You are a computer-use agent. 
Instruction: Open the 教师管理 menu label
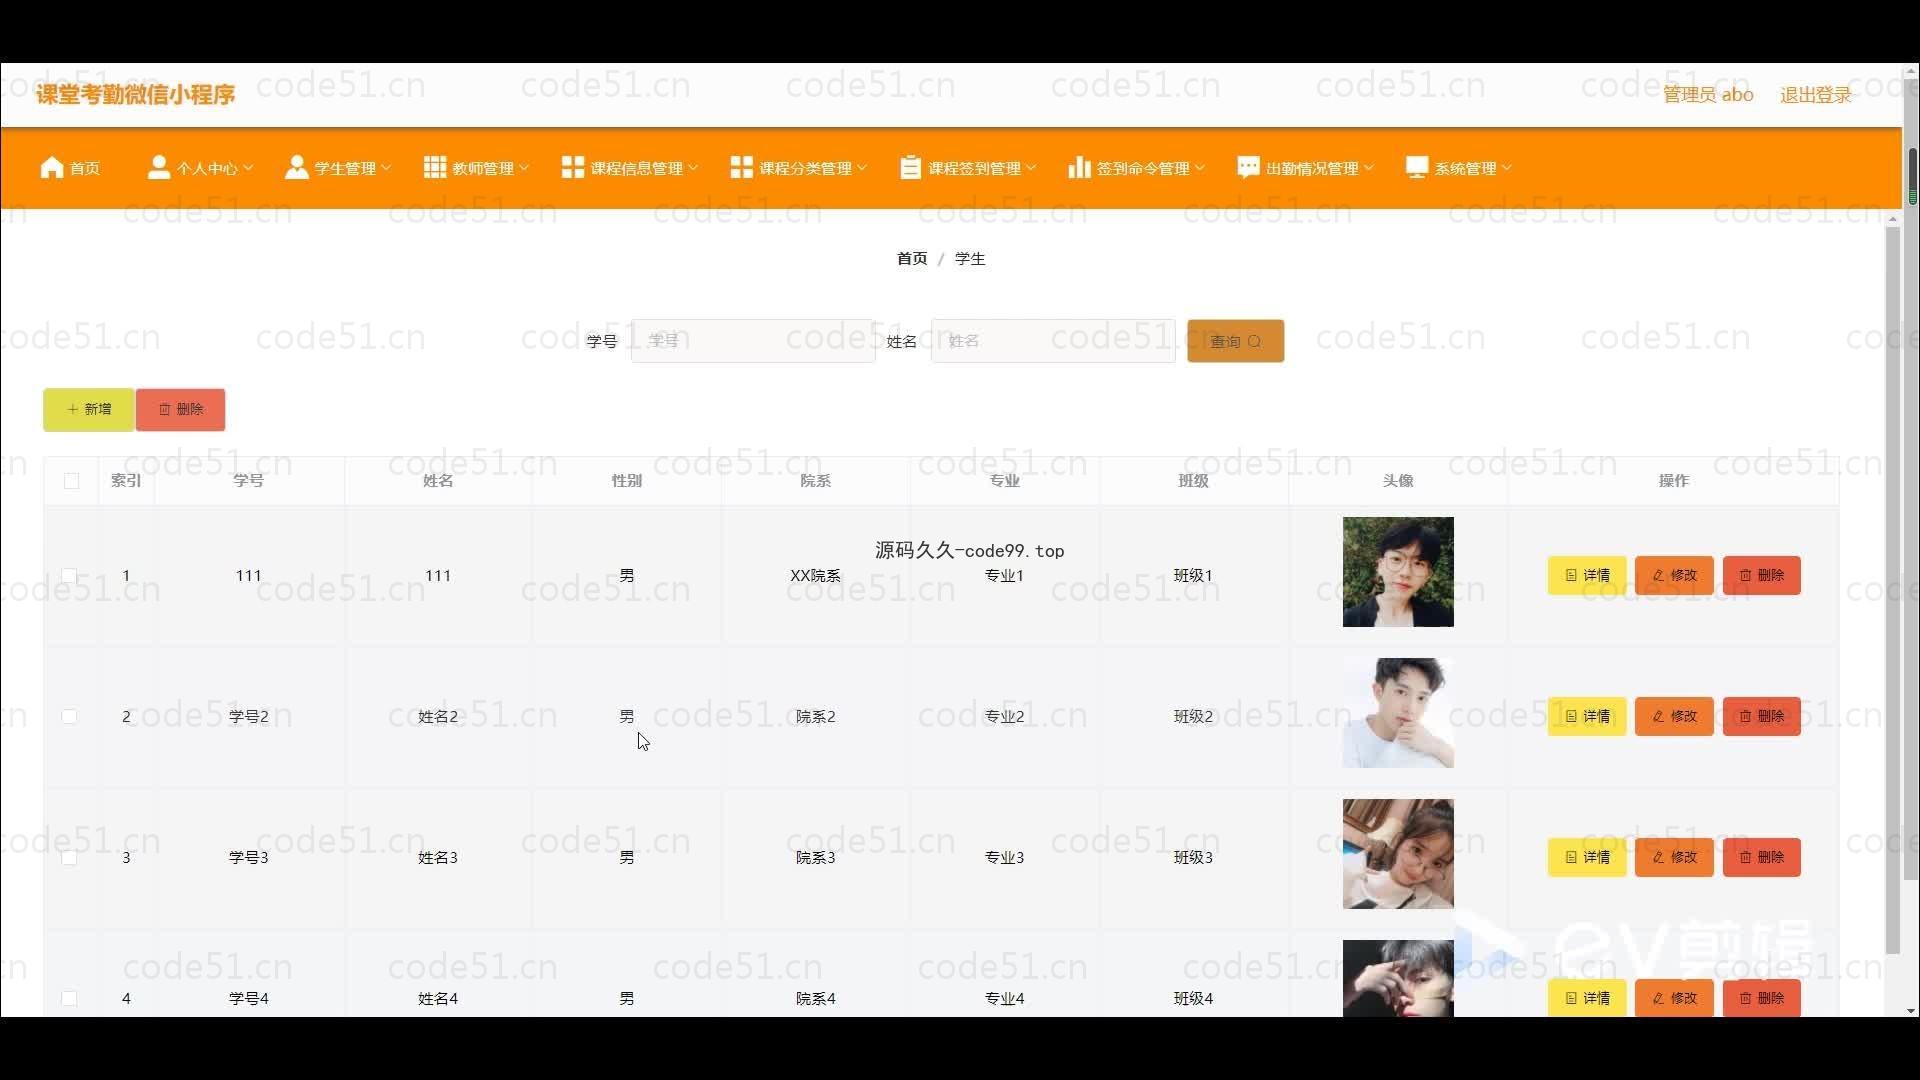tap(483, 169)
